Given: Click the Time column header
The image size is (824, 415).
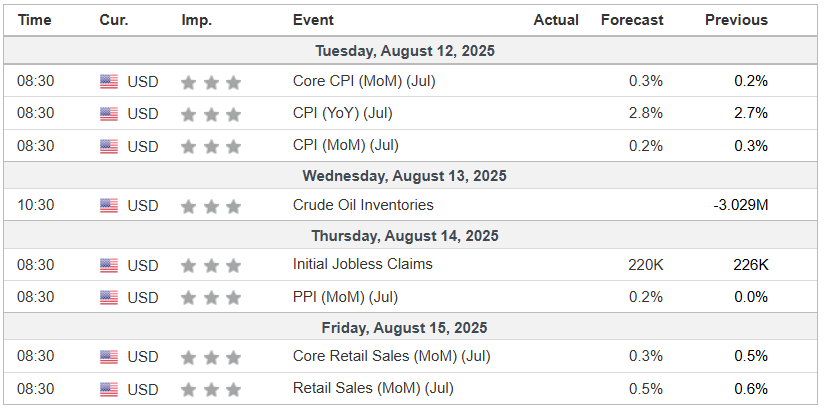Looking at the screenshot, I should coord(36,20).
